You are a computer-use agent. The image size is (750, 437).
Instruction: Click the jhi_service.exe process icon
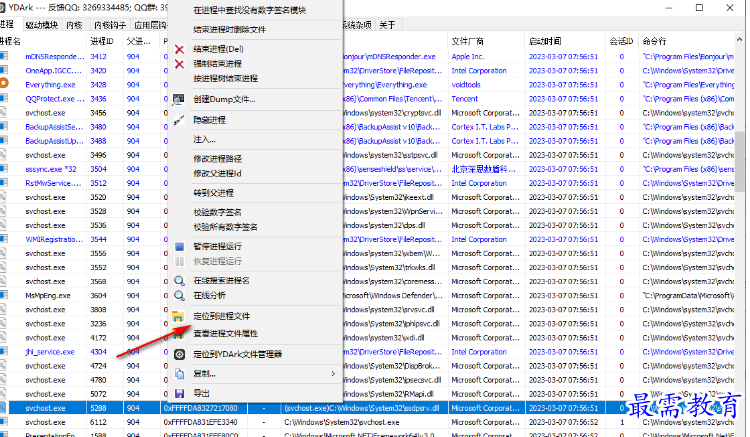tap(4, 351)
